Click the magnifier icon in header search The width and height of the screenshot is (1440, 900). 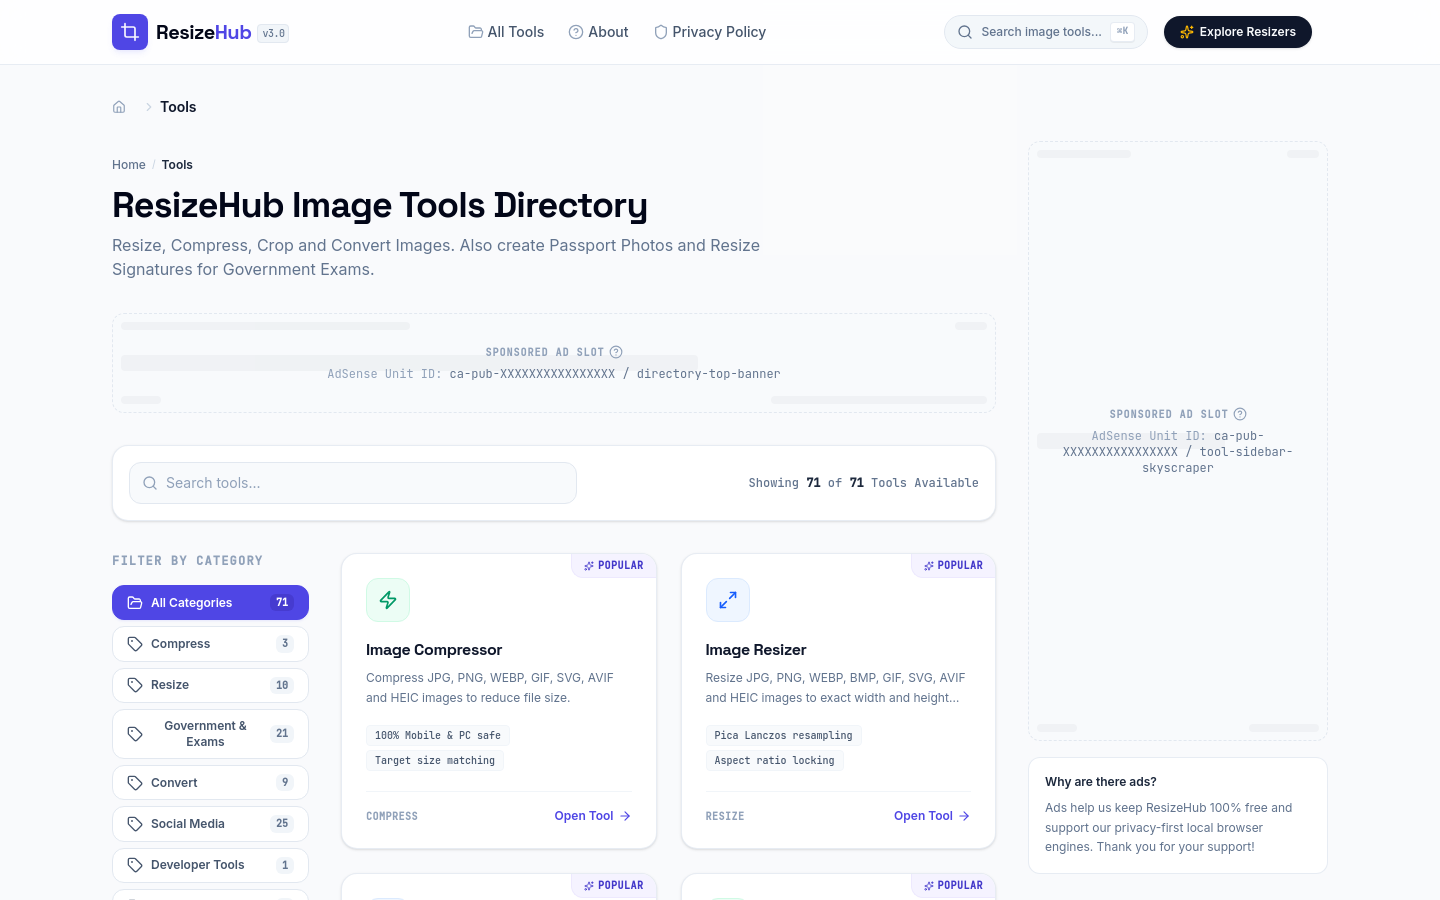point(965,32)
